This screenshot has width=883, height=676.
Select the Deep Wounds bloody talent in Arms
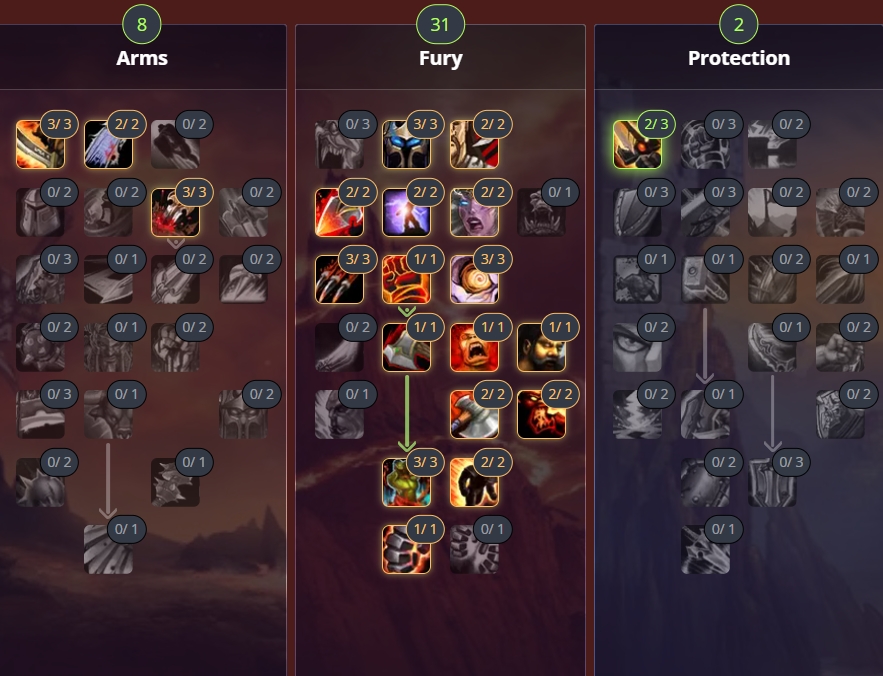(175, 212)
